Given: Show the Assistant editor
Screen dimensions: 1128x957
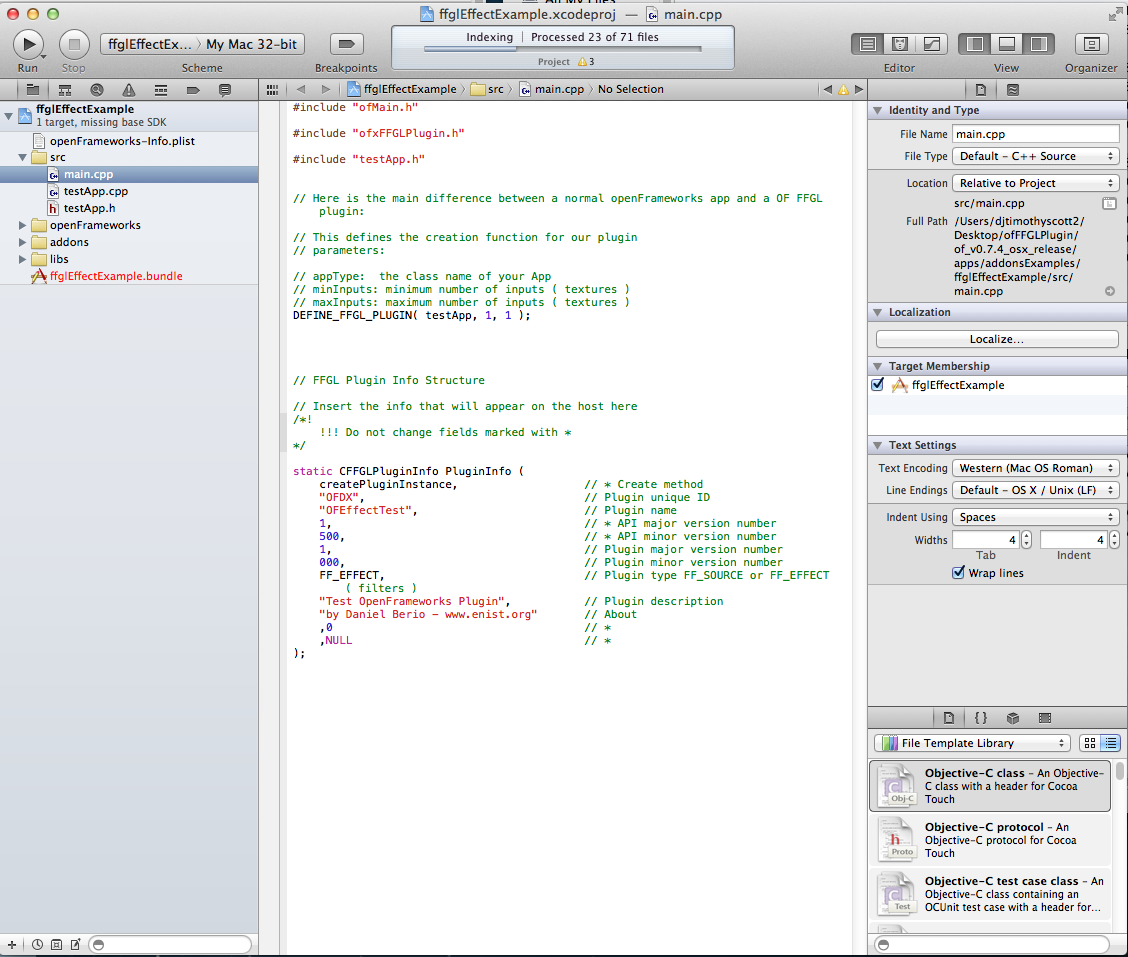Looking at the screenshot, I should tap(900, 44).
